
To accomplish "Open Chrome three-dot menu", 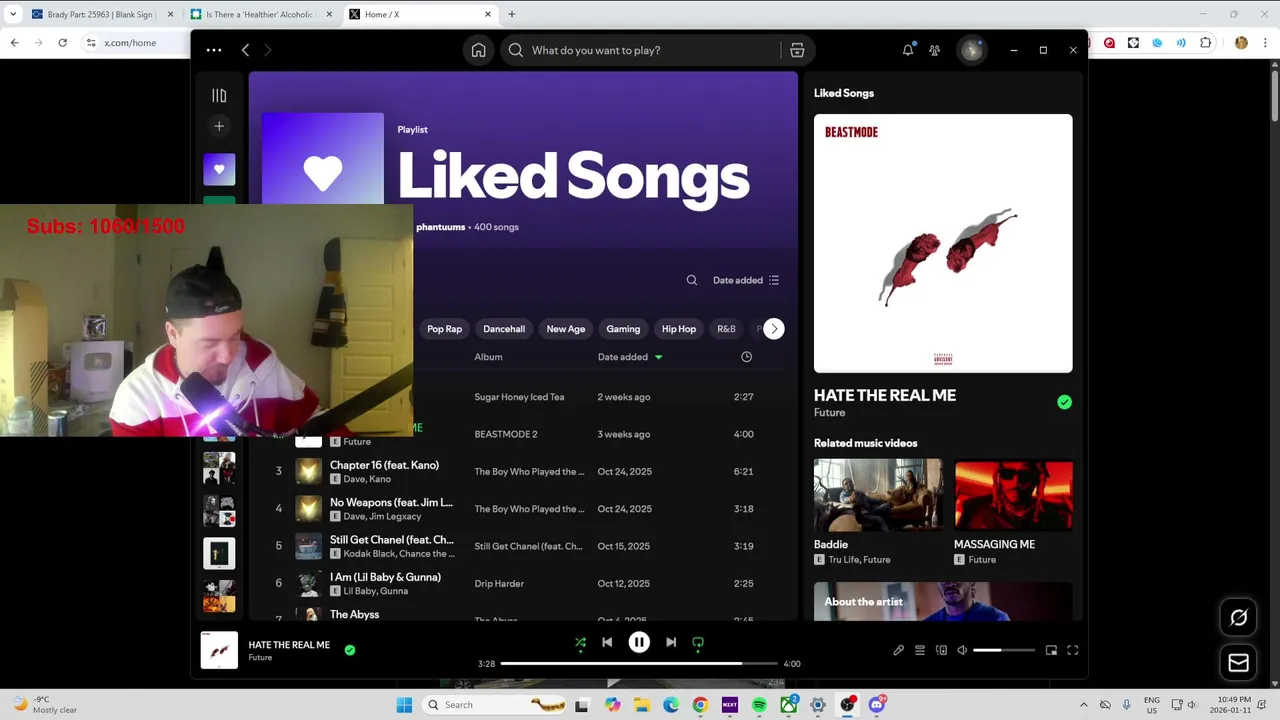I will [1267, 43].
